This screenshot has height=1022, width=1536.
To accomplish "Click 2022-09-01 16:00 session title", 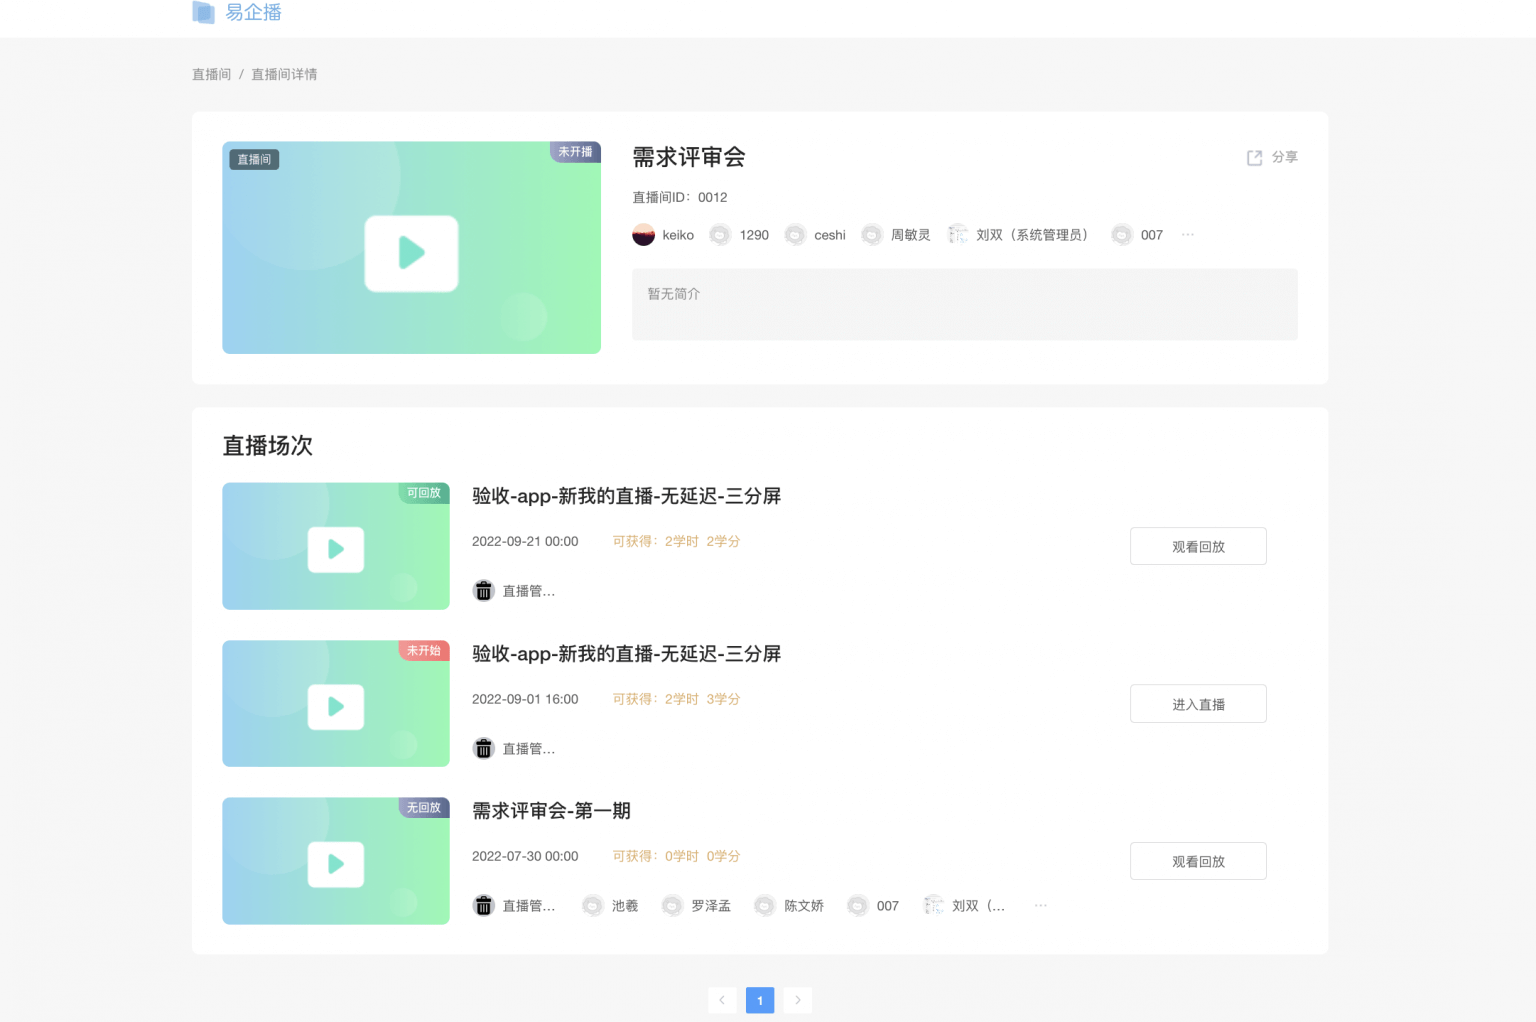I will [x=626, y=654].
